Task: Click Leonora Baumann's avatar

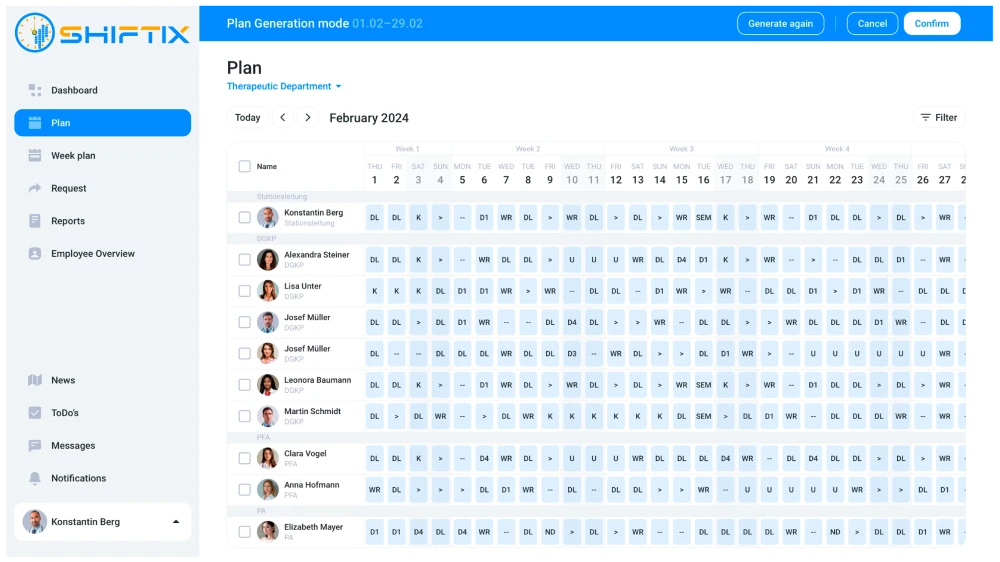Action: [268, 385]
